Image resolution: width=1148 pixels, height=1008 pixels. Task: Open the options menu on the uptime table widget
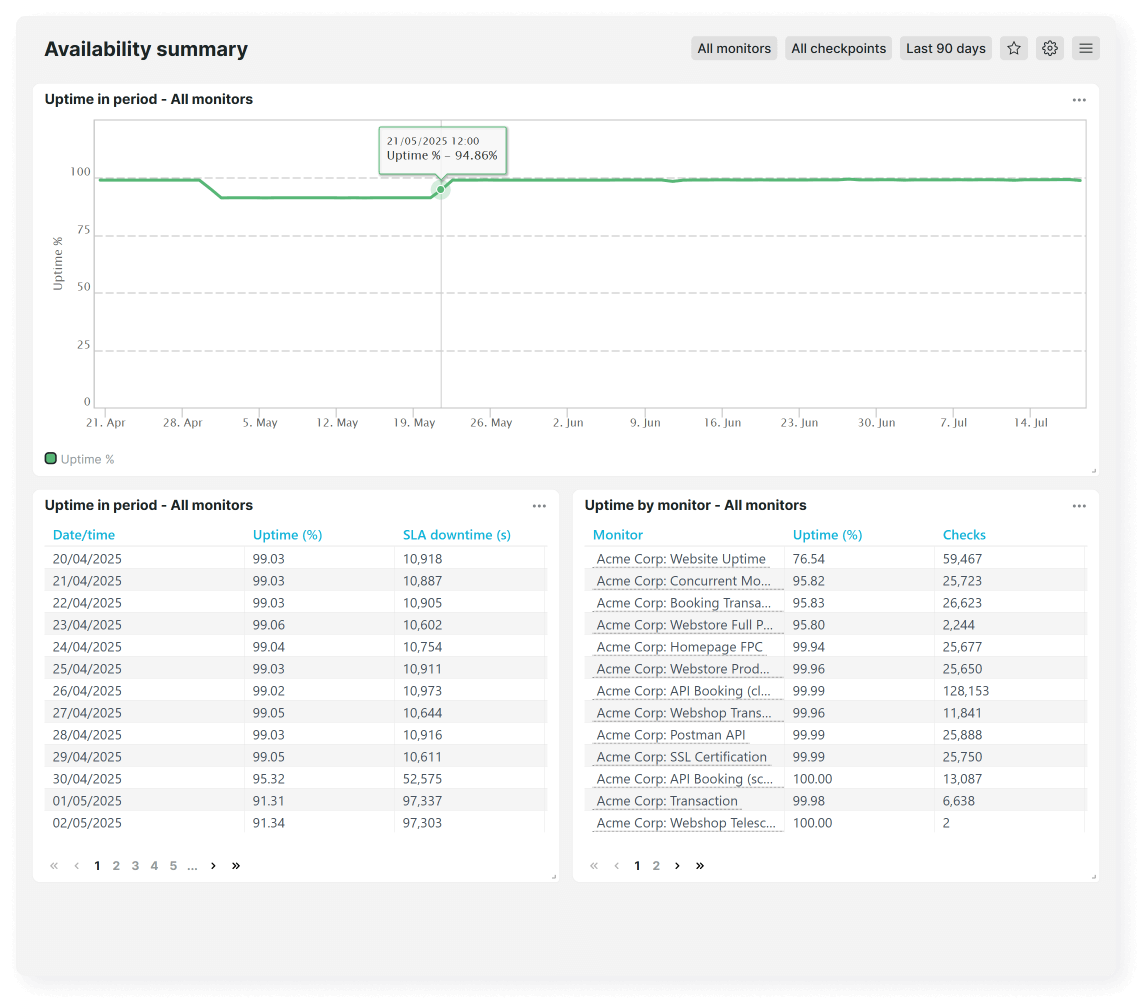[x=539, y=506]
